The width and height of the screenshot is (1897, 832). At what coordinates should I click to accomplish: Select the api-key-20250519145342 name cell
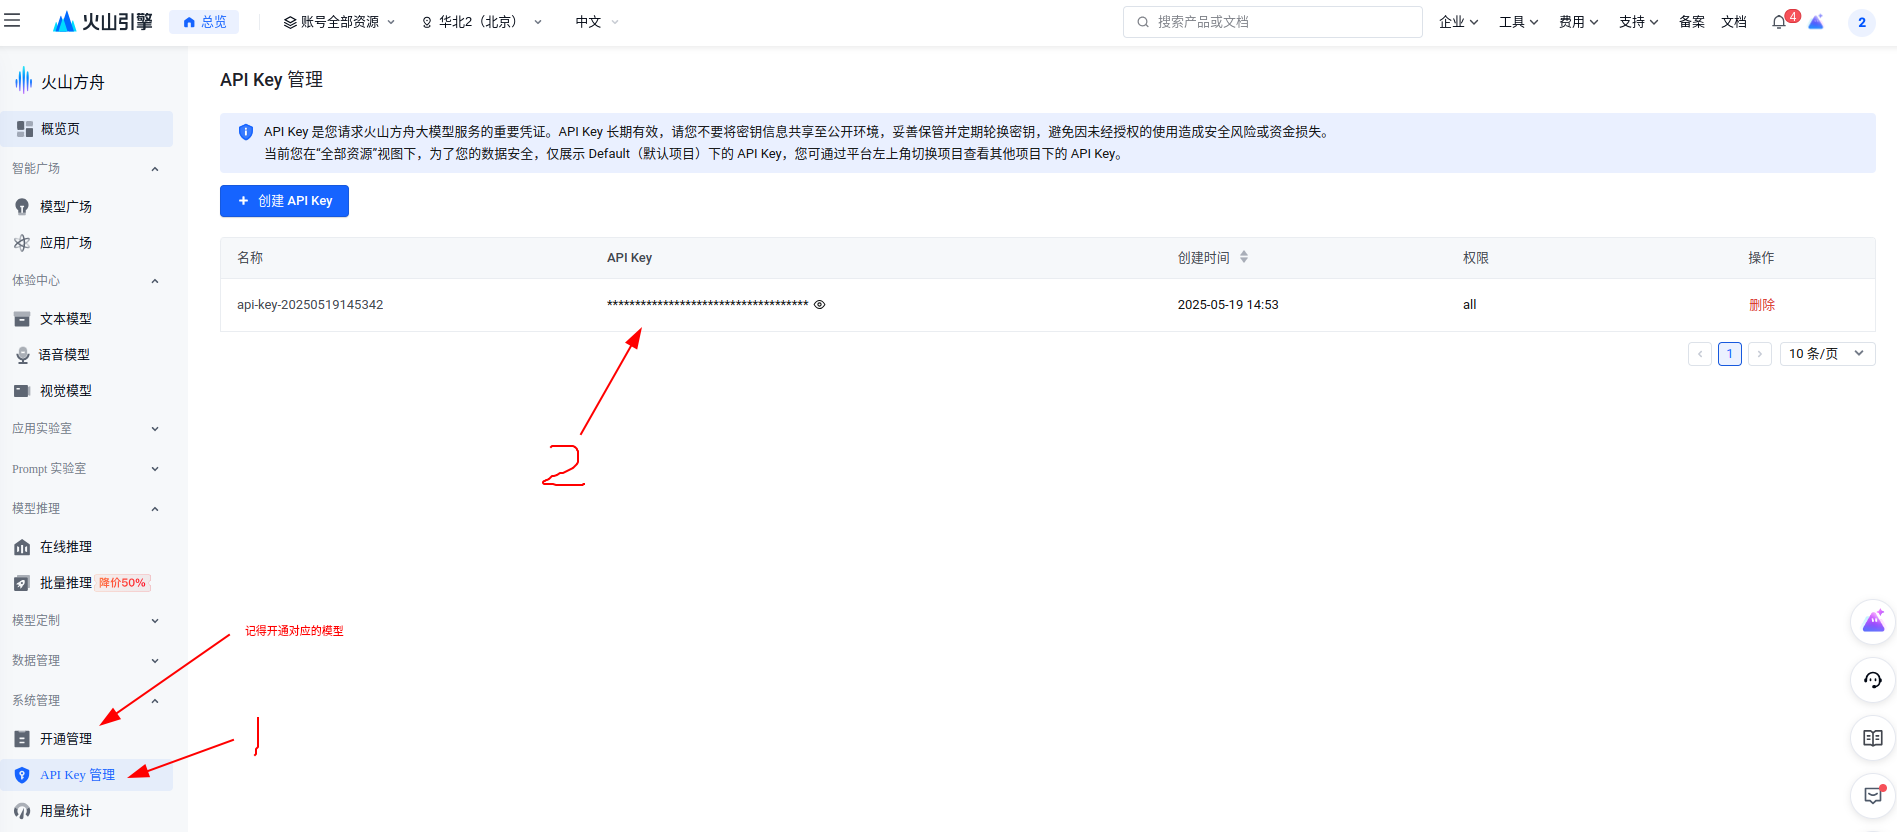(310, 305)
